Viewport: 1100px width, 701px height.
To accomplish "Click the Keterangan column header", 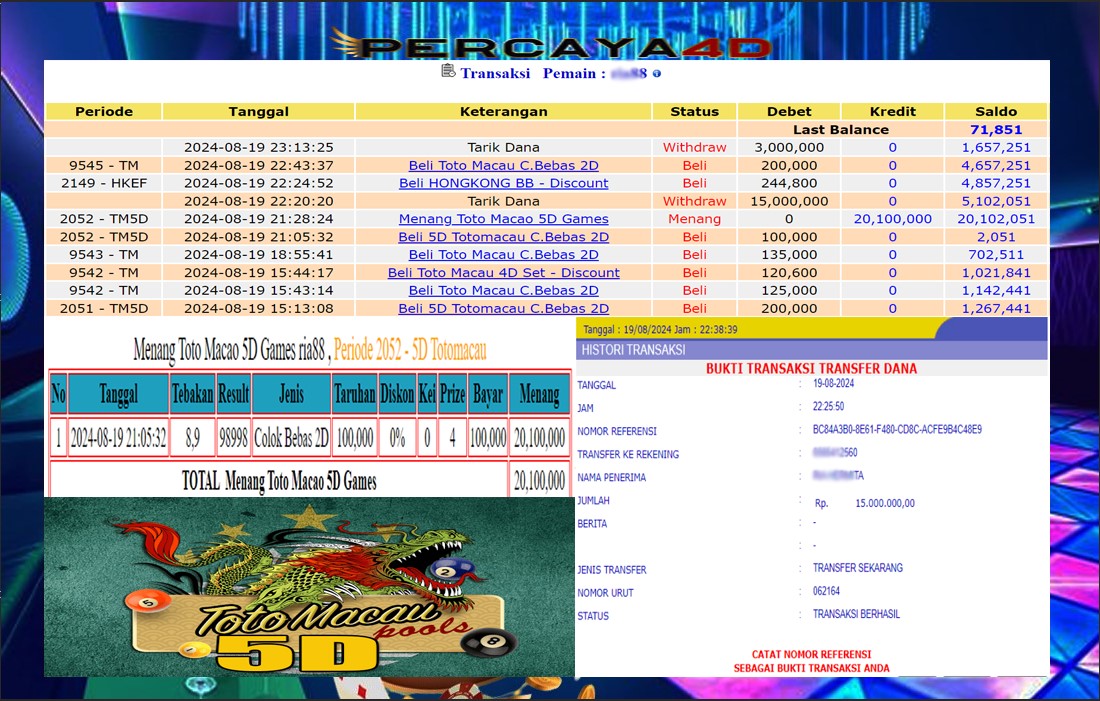I will coord(503,111).
